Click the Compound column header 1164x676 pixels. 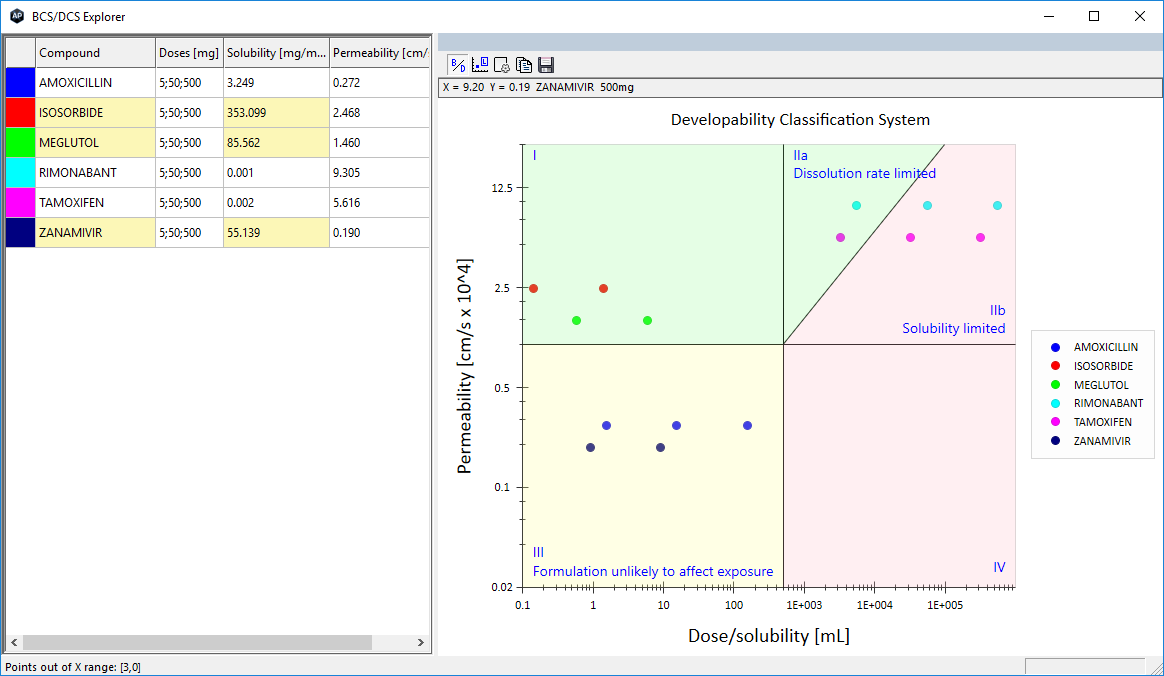96,53
